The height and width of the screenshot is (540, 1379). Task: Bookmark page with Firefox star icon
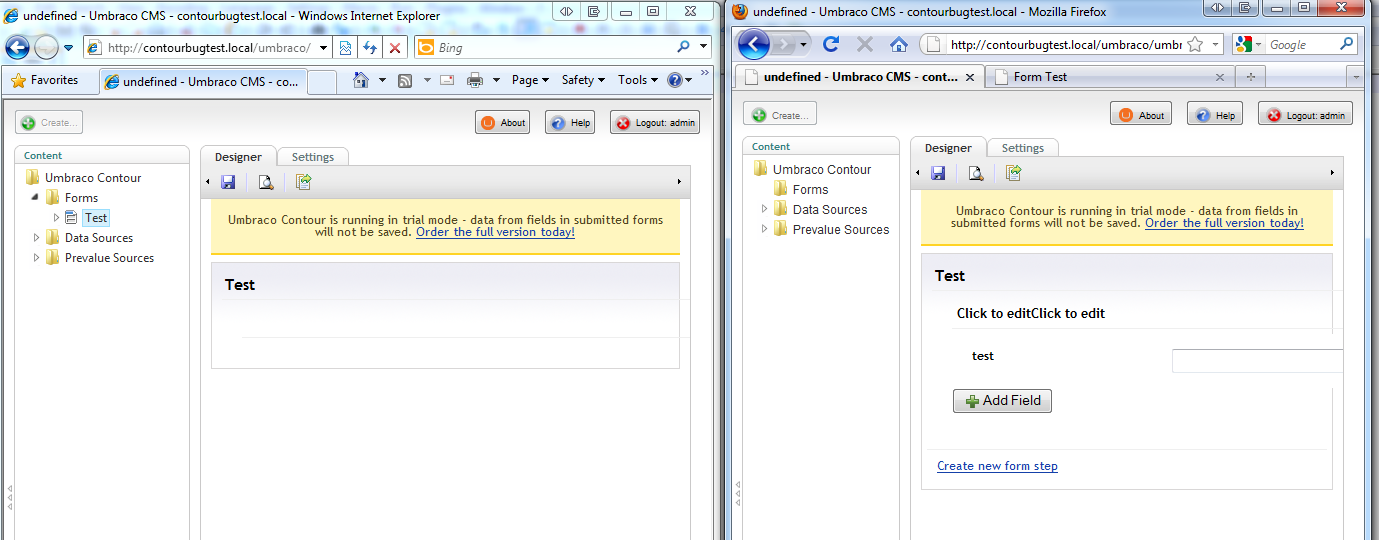coord(1195,45)
